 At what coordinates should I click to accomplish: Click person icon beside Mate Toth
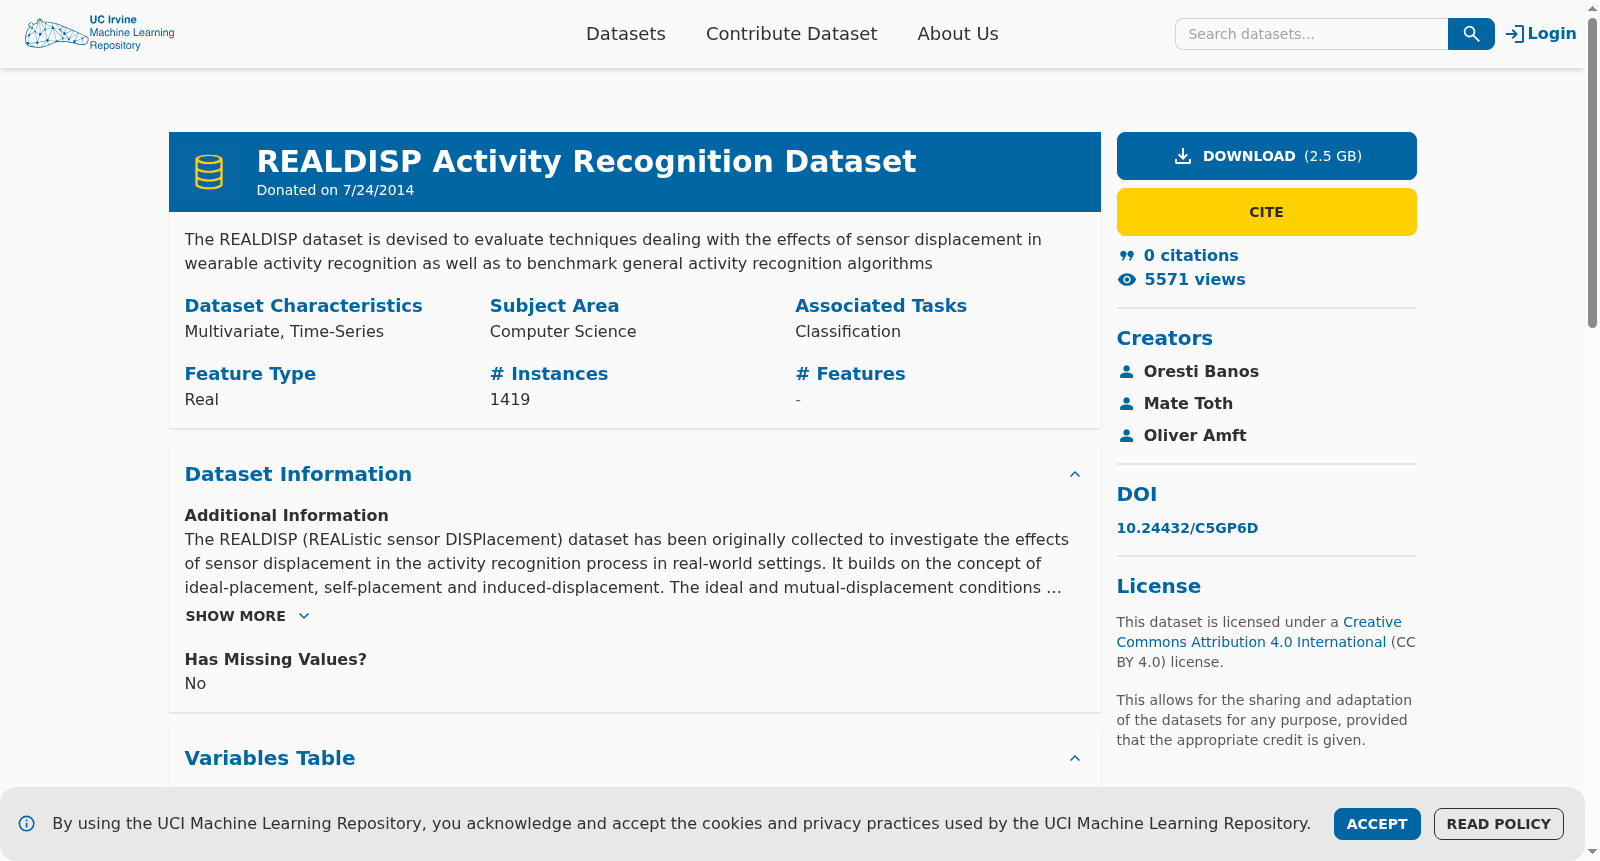1127,404
